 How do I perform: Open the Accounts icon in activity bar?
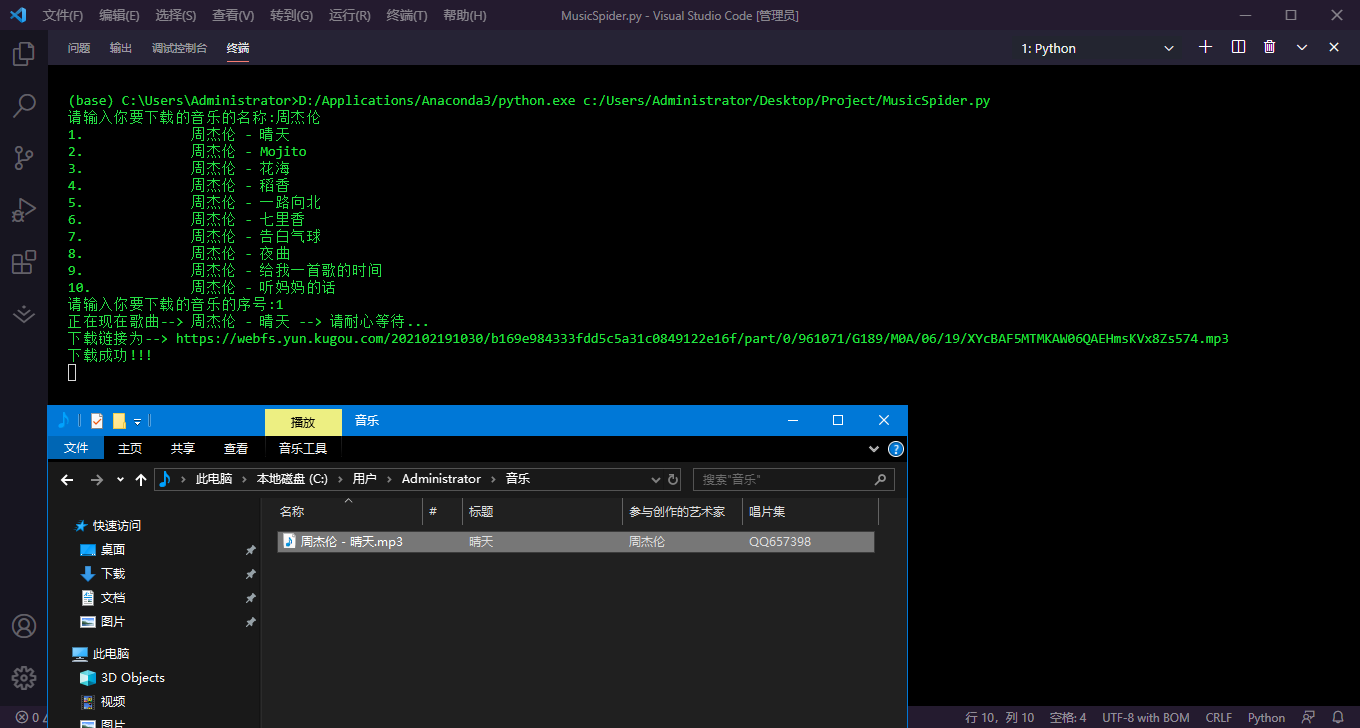pos(24,627)
